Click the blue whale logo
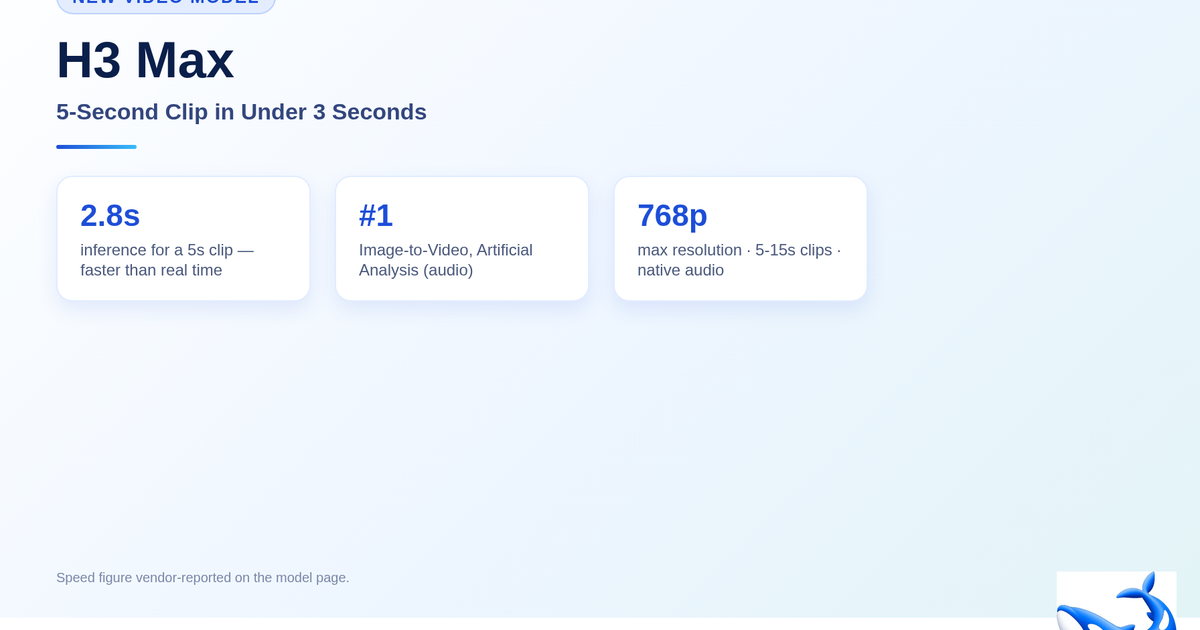Screen dimensions: 1200x630 [x=1116, y=601]
